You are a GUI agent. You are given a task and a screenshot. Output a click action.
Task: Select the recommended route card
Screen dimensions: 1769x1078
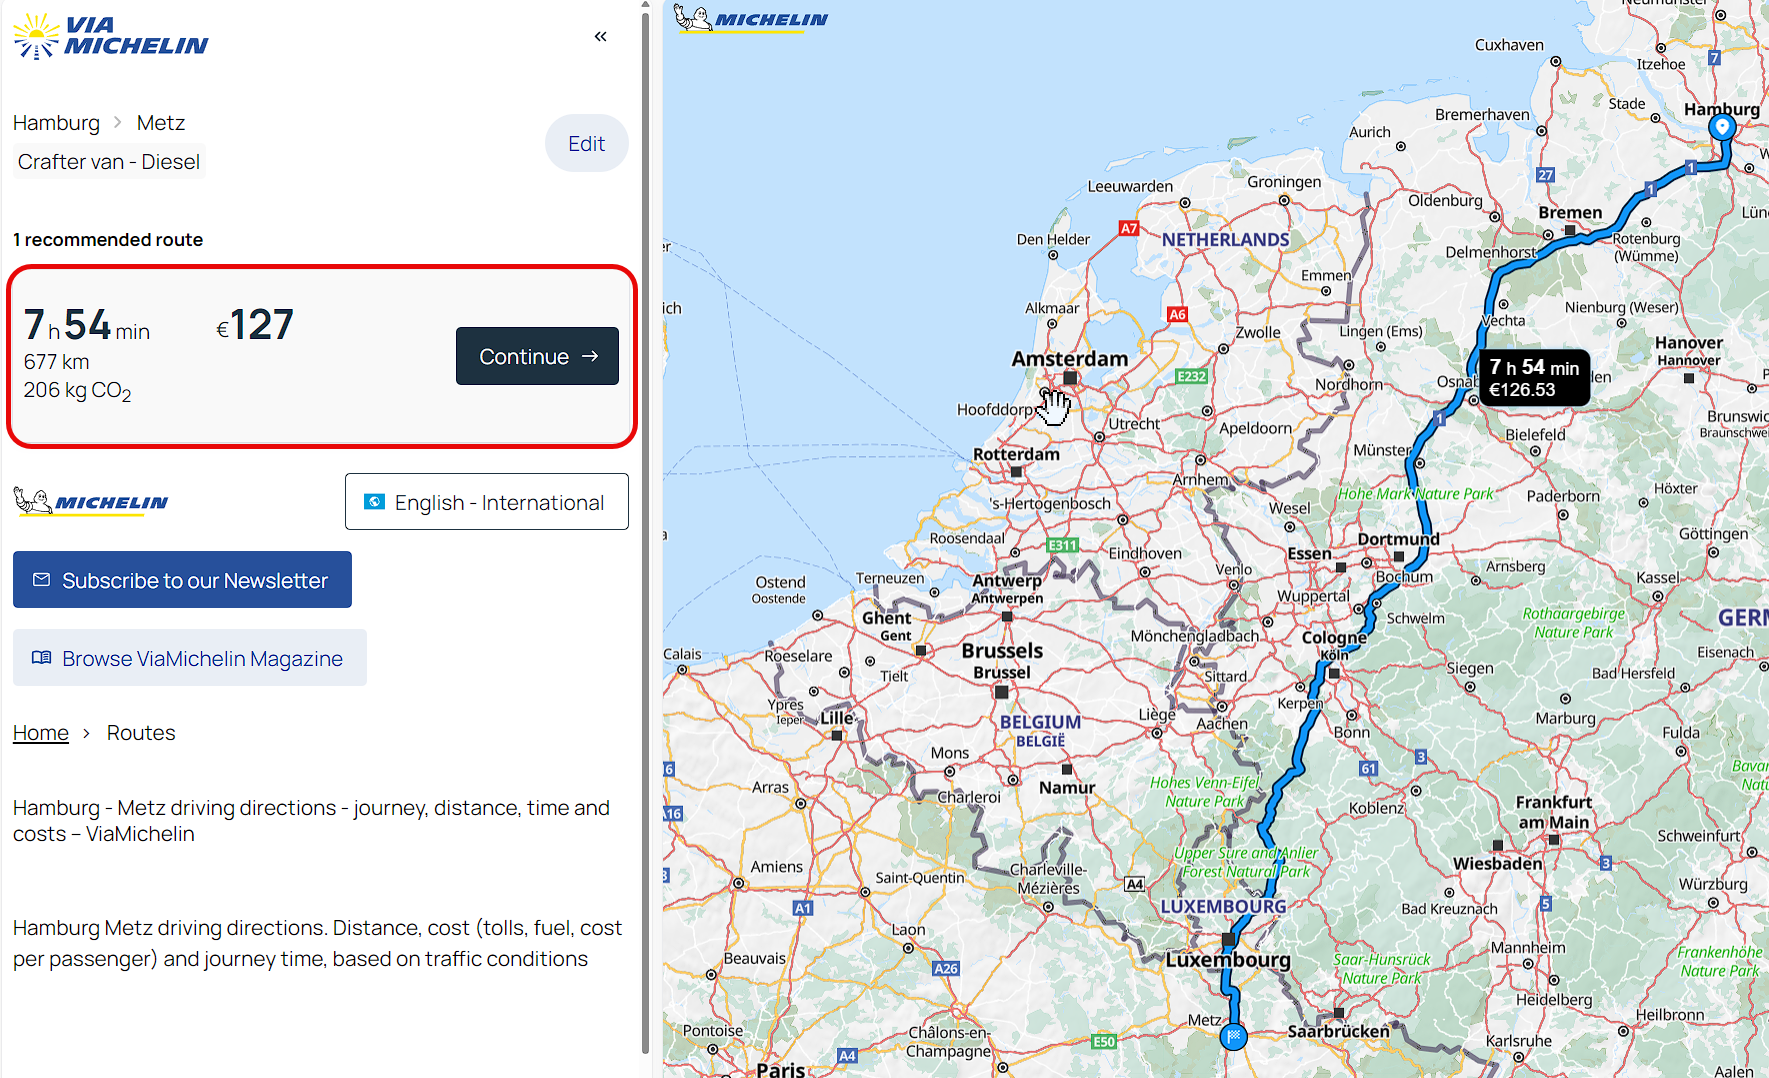pos(322,357)
